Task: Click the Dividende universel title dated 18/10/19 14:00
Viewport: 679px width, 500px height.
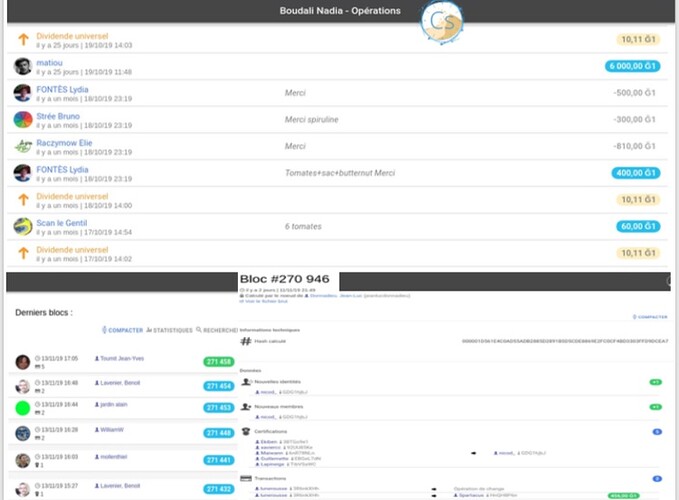Action: click(x=72, y=197)
